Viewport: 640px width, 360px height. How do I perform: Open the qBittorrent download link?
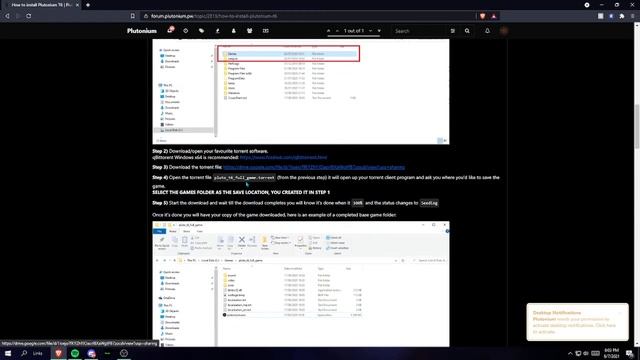pyautogui.click(x=283, y=157)
